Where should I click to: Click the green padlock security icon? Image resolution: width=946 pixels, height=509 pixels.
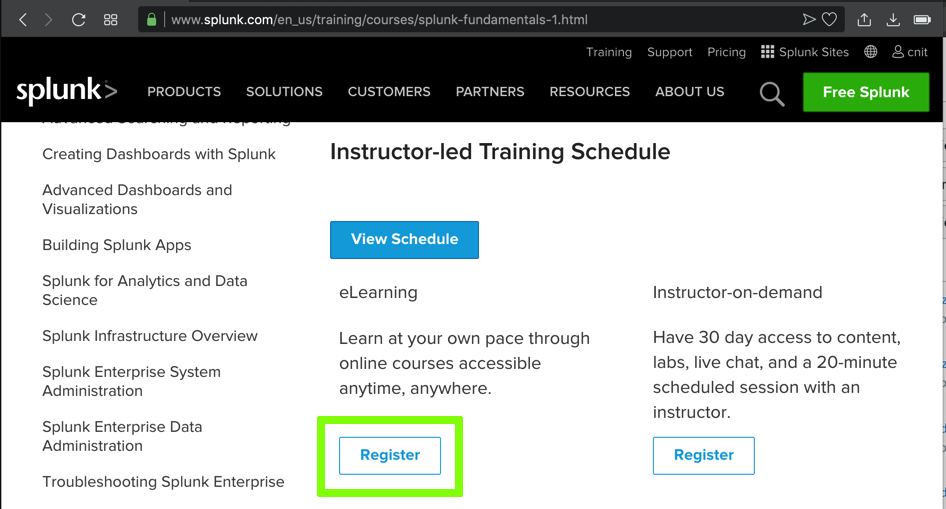pyautogui.click(x=151, y=19)
